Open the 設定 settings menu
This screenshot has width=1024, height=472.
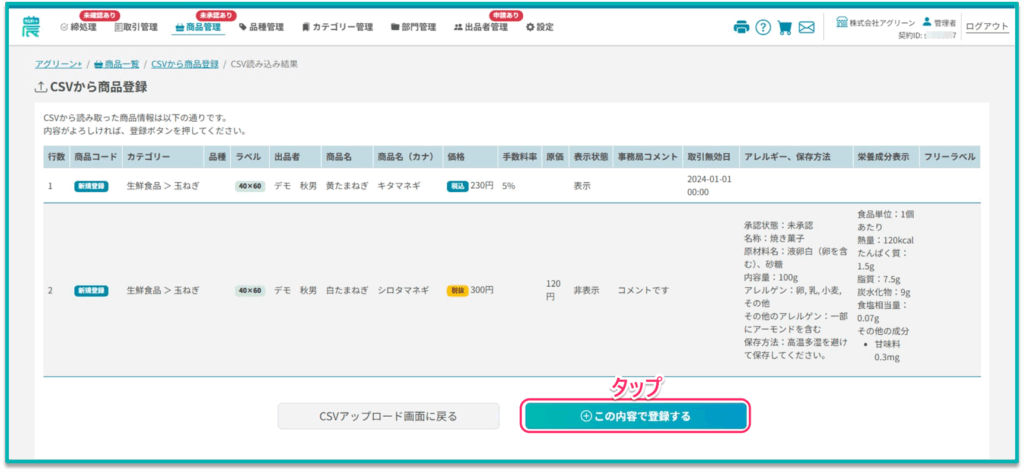pos(539,27)
